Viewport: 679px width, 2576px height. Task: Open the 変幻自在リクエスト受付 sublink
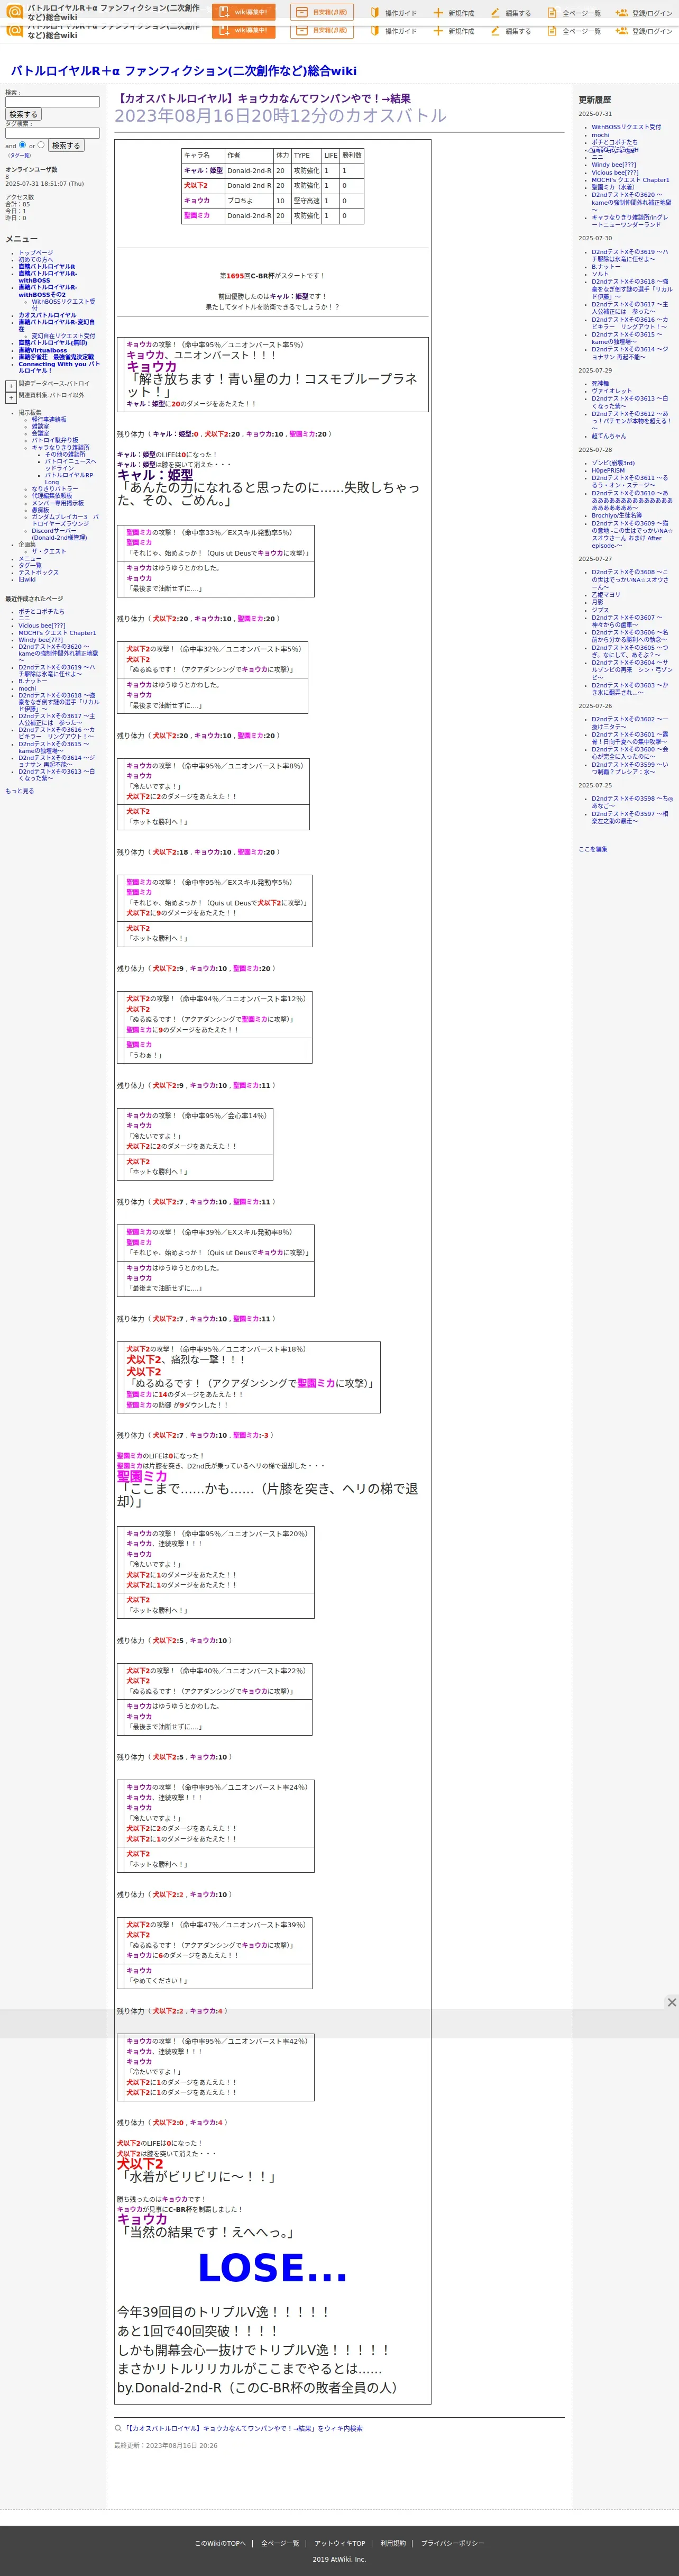coord(63,336)
